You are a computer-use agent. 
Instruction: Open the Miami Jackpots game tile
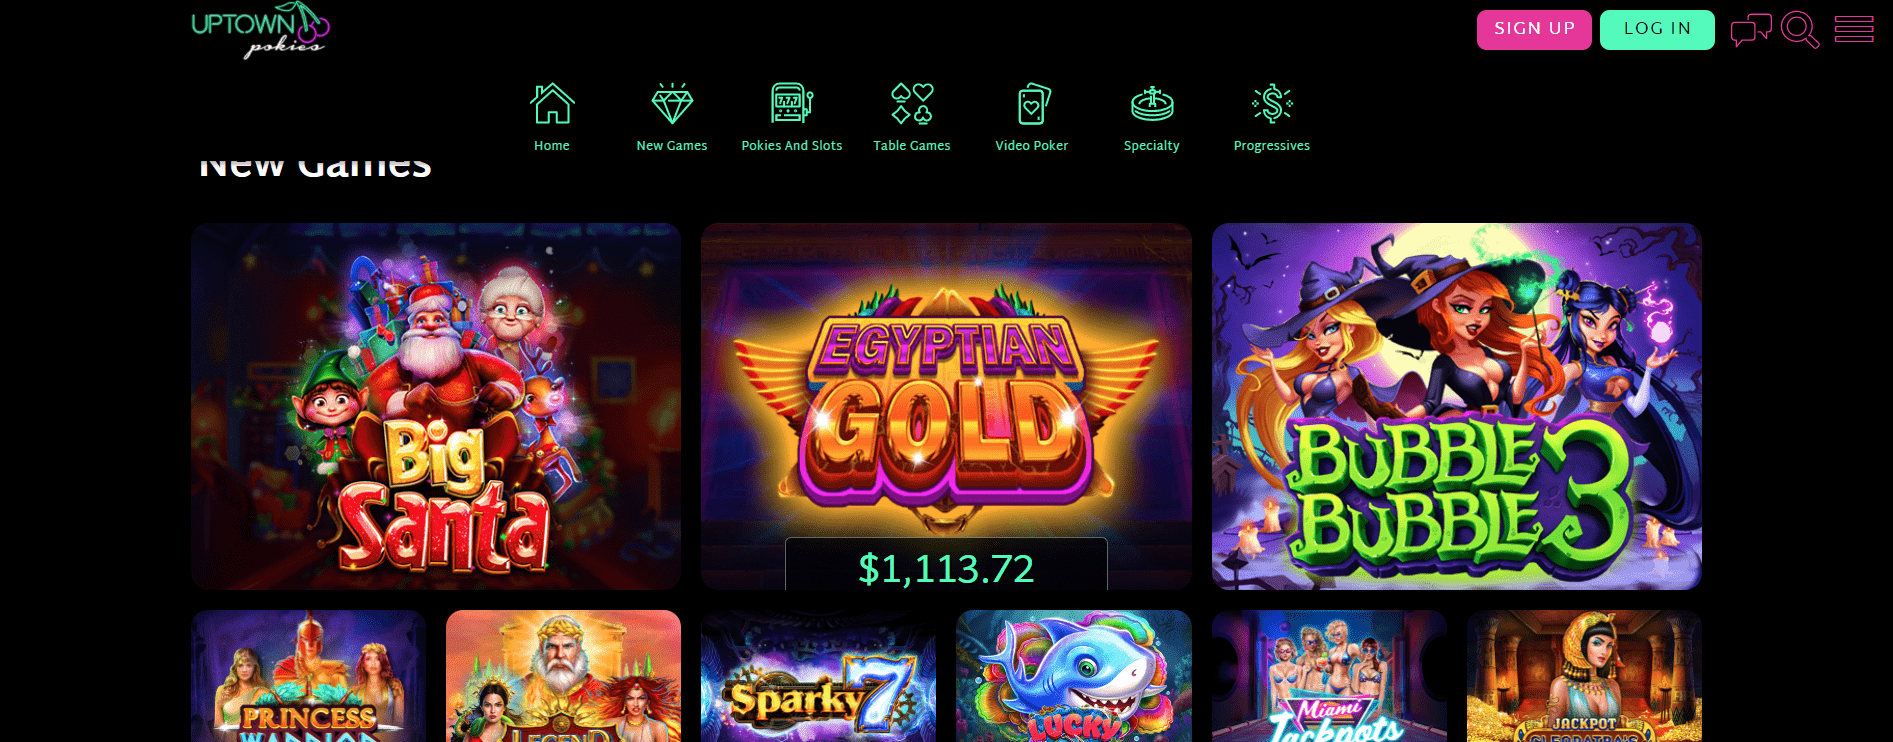[x=1329, y=676]
